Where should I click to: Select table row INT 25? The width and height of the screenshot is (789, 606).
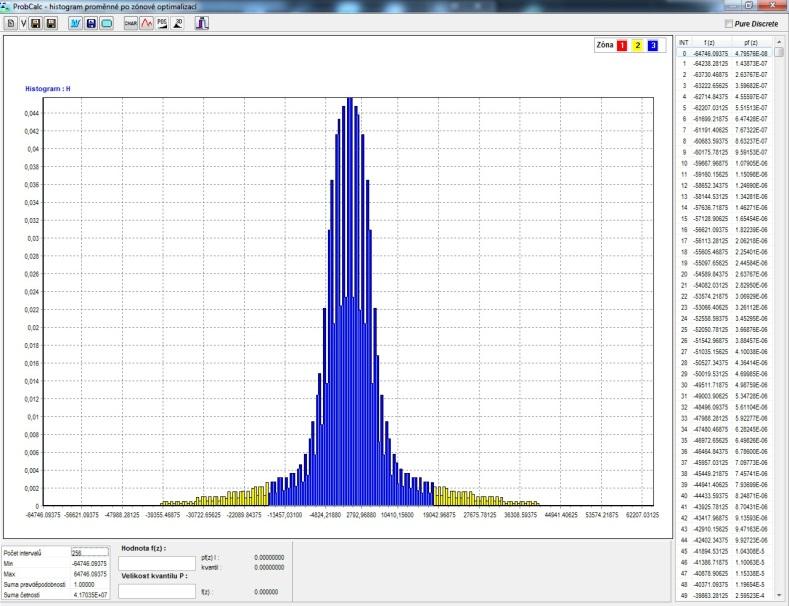(x=725, y=330)
